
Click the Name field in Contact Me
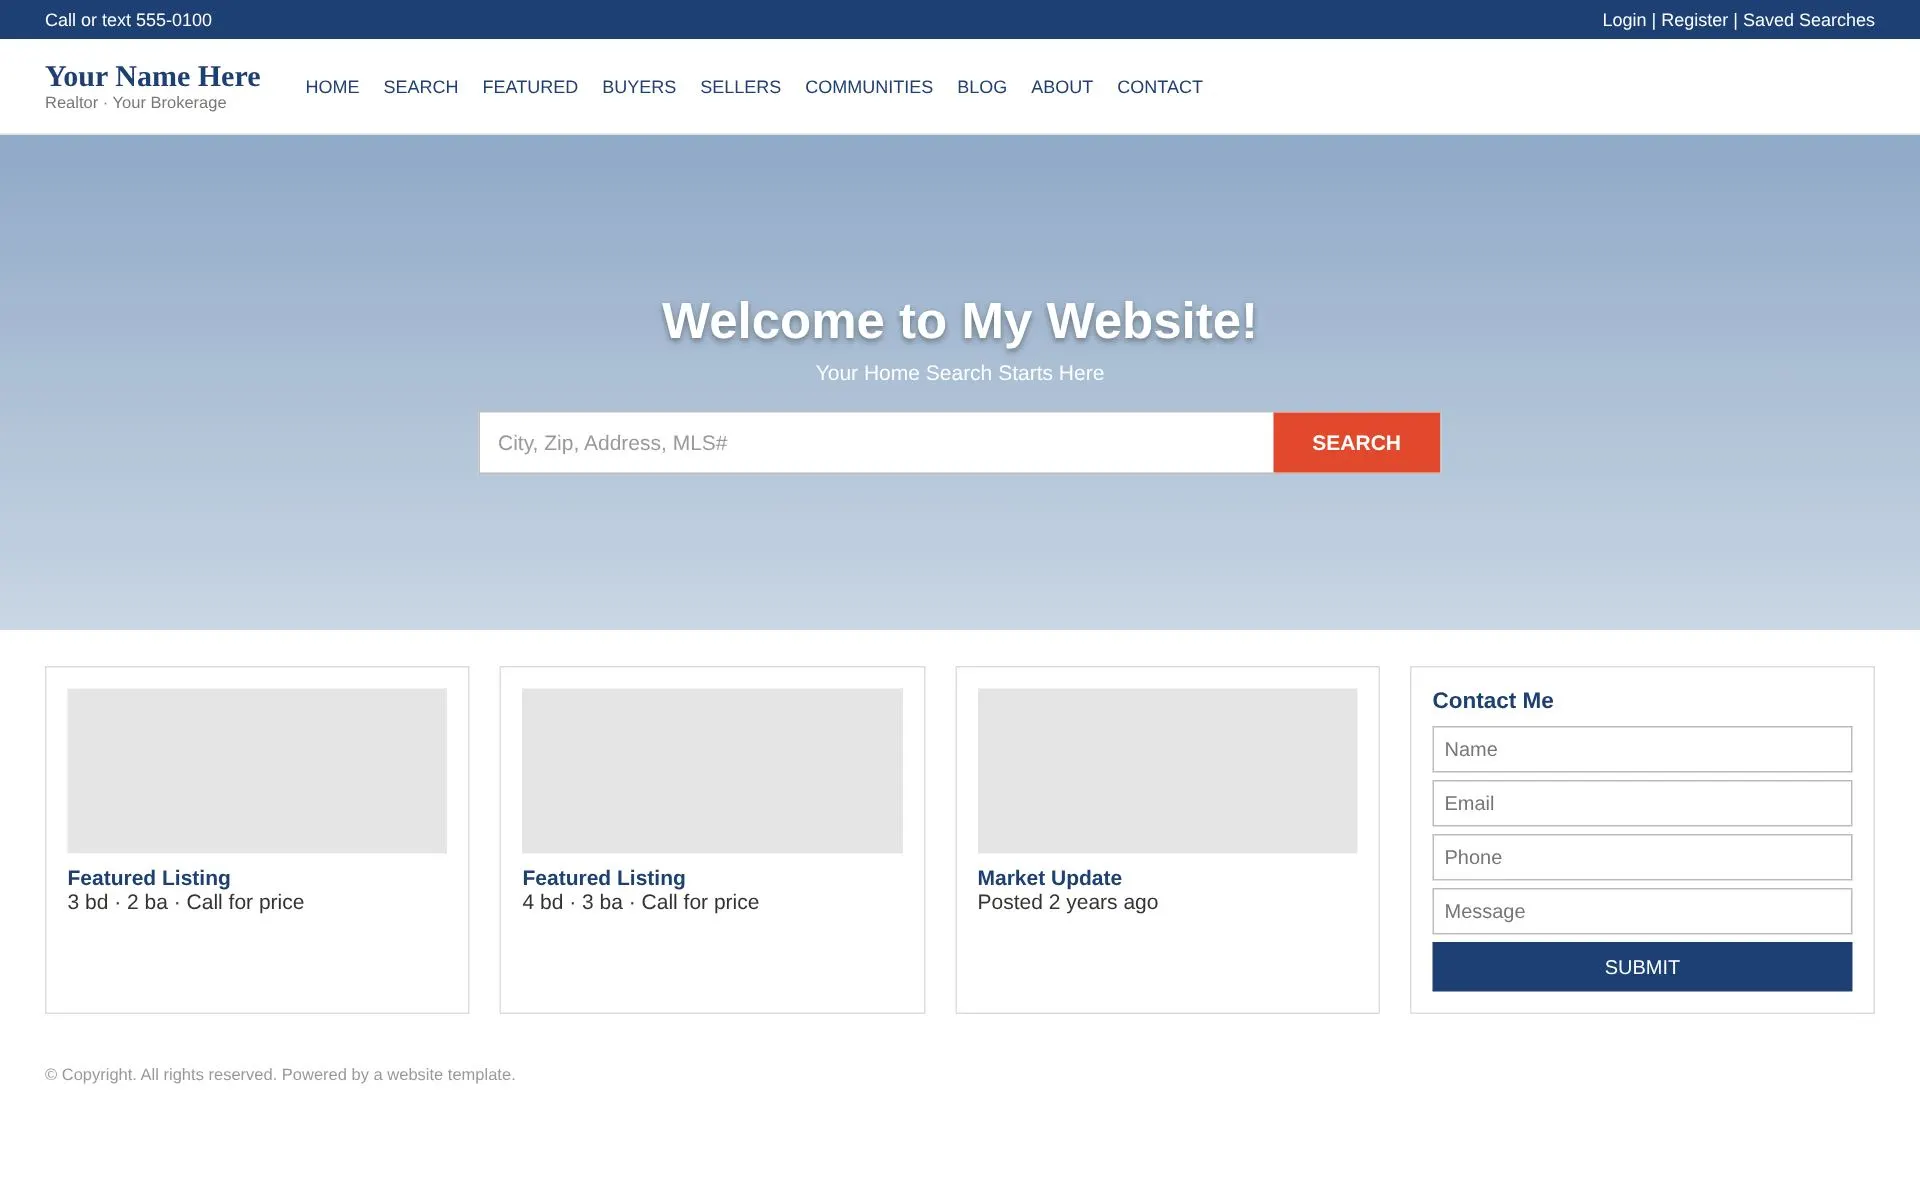click(1642, 749)
